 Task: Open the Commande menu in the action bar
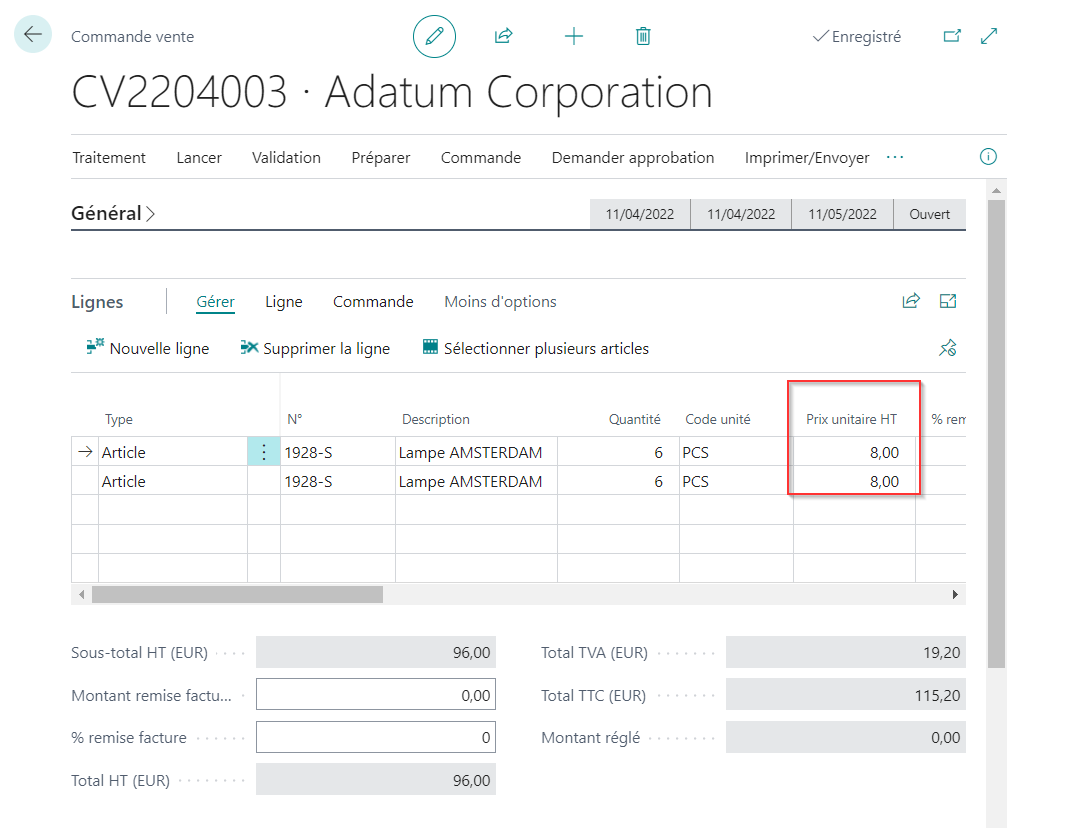(481, 157)
